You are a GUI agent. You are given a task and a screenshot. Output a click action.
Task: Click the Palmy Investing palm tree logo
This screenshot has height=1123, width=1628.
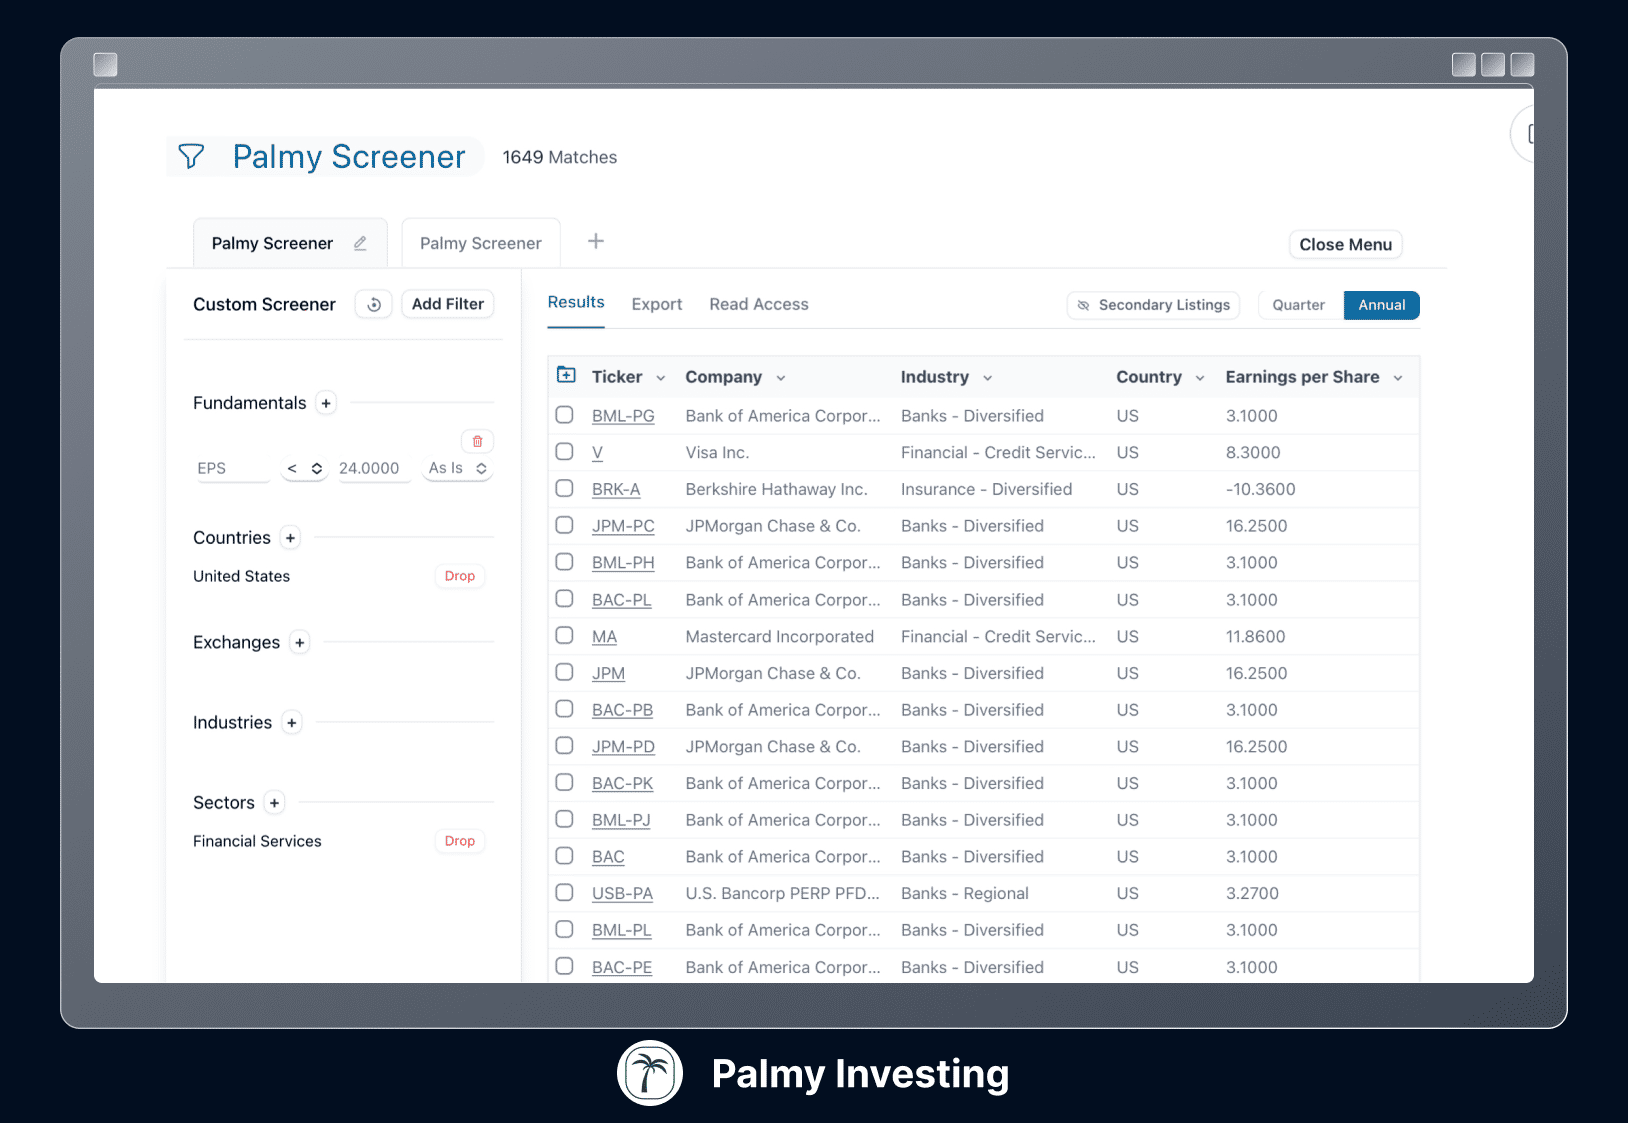coord(650,1073)
